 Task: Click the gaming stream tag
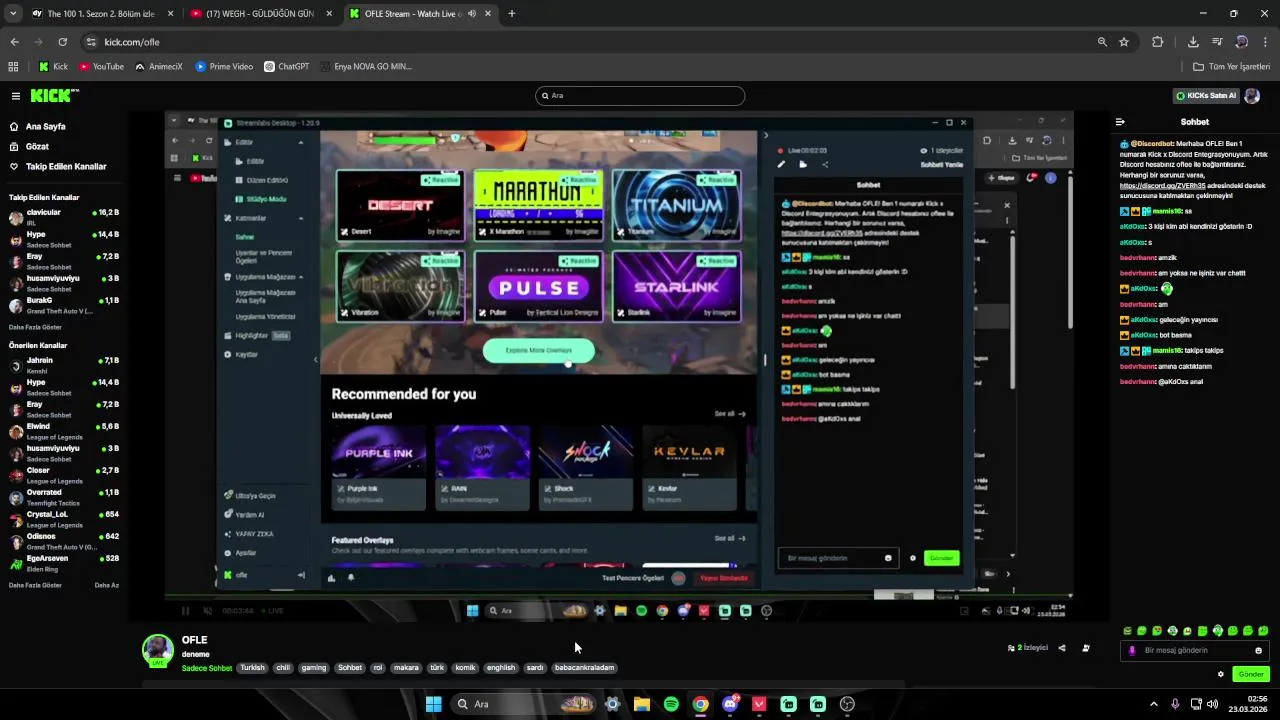tap(314, 668)
